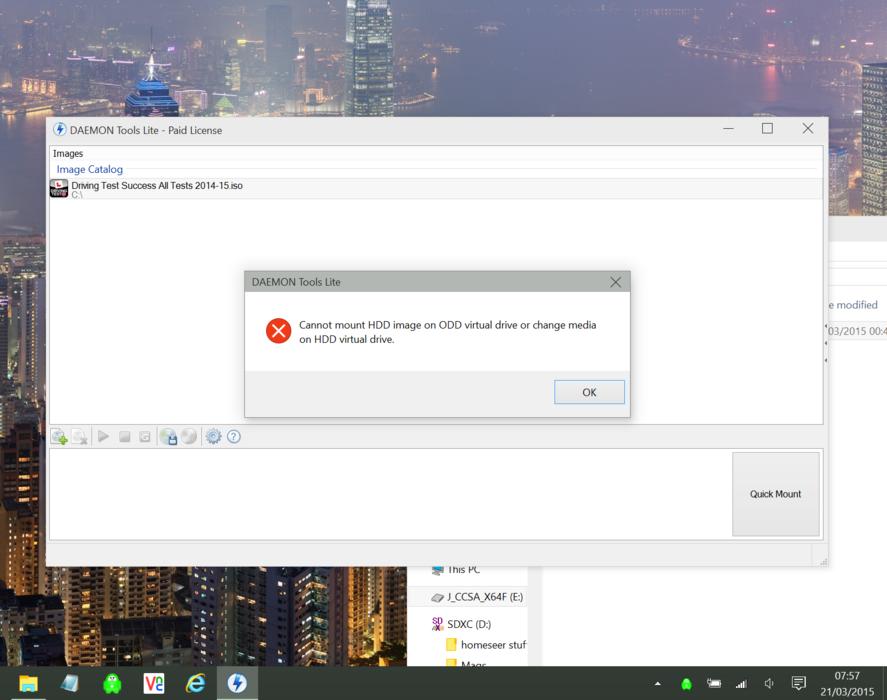
Task: Select J_CCSA_X64F (E:) drive in Explorer
Action: pyautogui.click(x=484, y=597)
